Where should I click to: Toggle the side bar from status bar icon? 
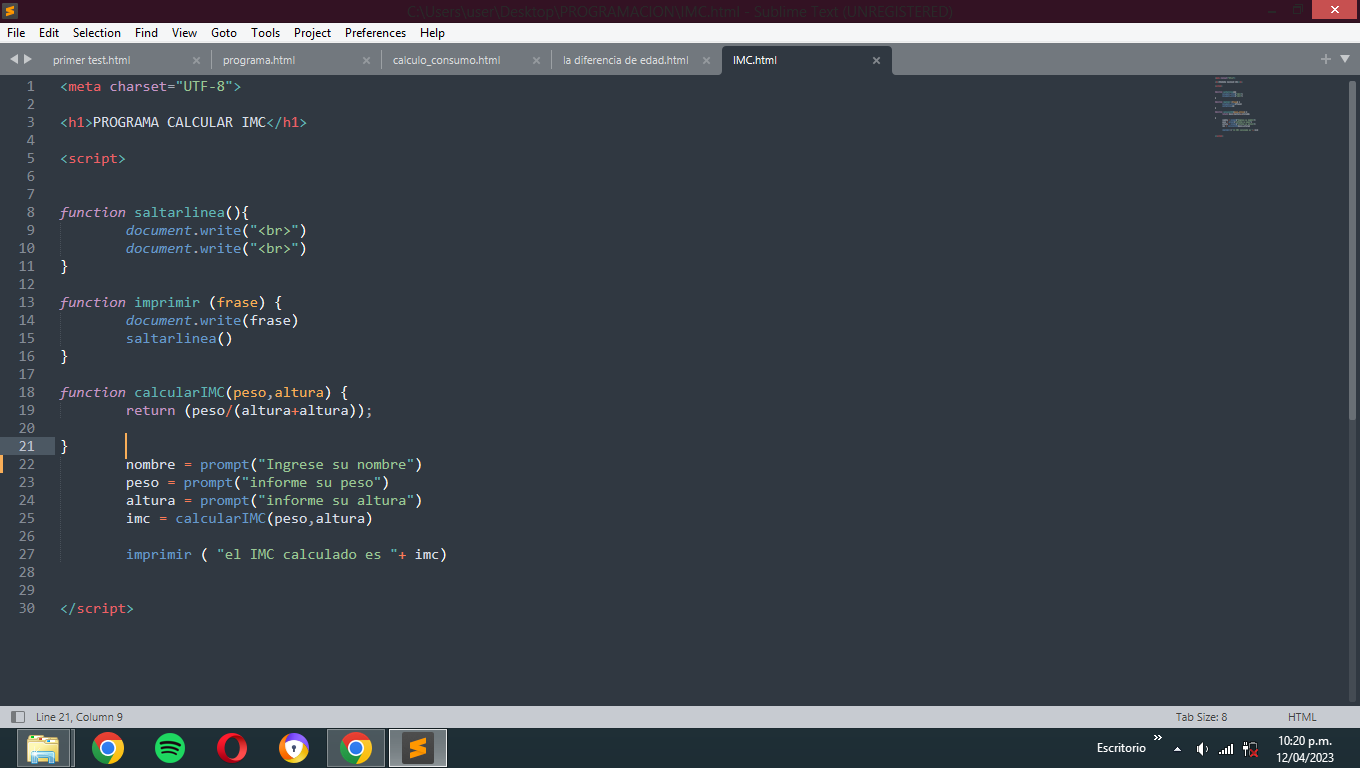click(x=17, y=717)
